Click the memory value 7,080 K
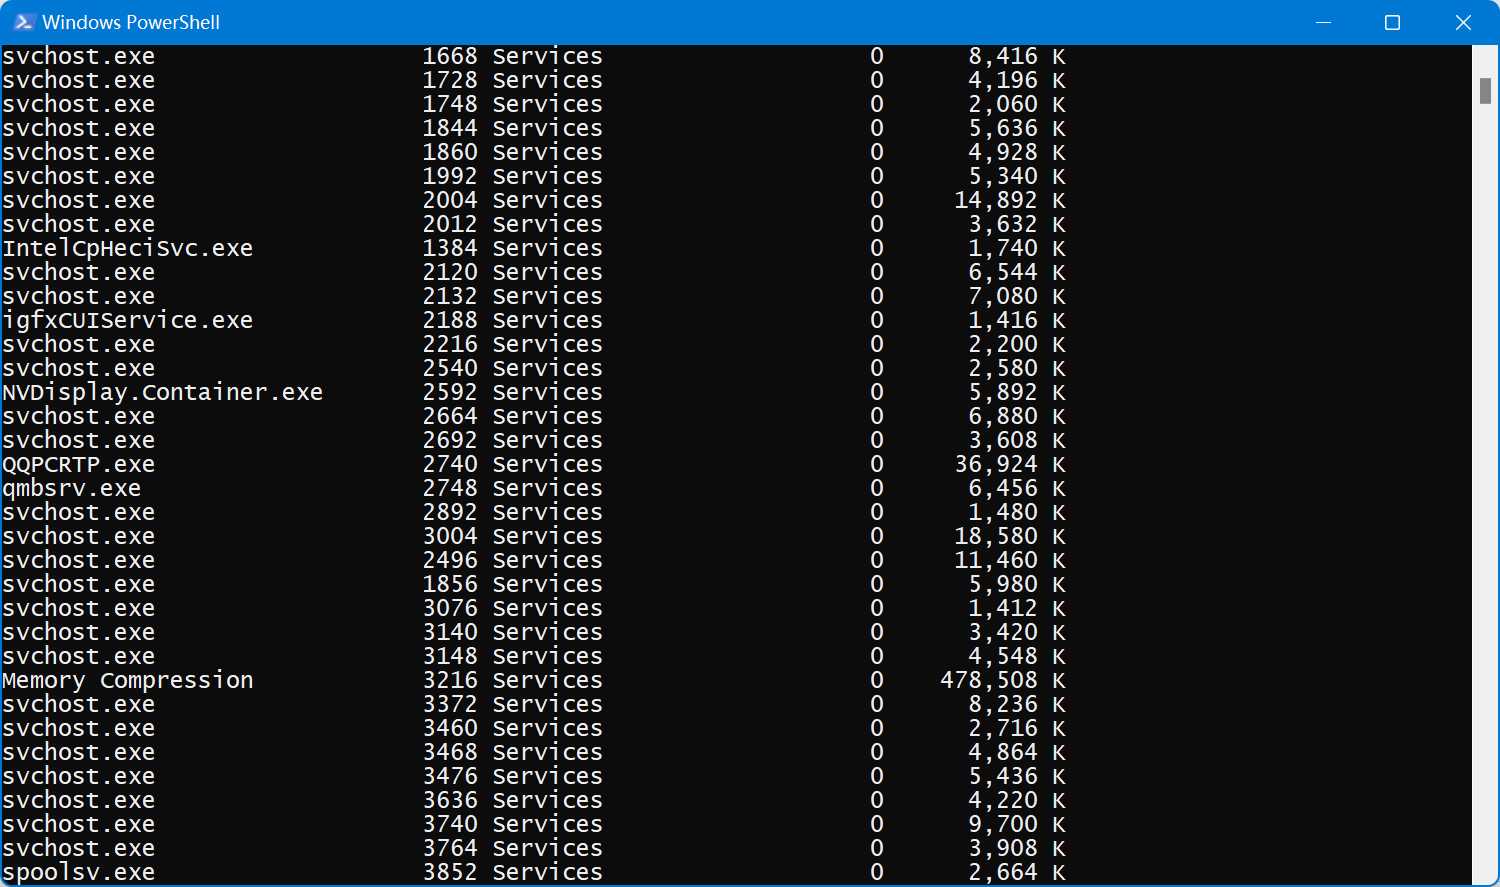Image resolution: width=1500 pixels, height=887 pixels. [1017, 296]
